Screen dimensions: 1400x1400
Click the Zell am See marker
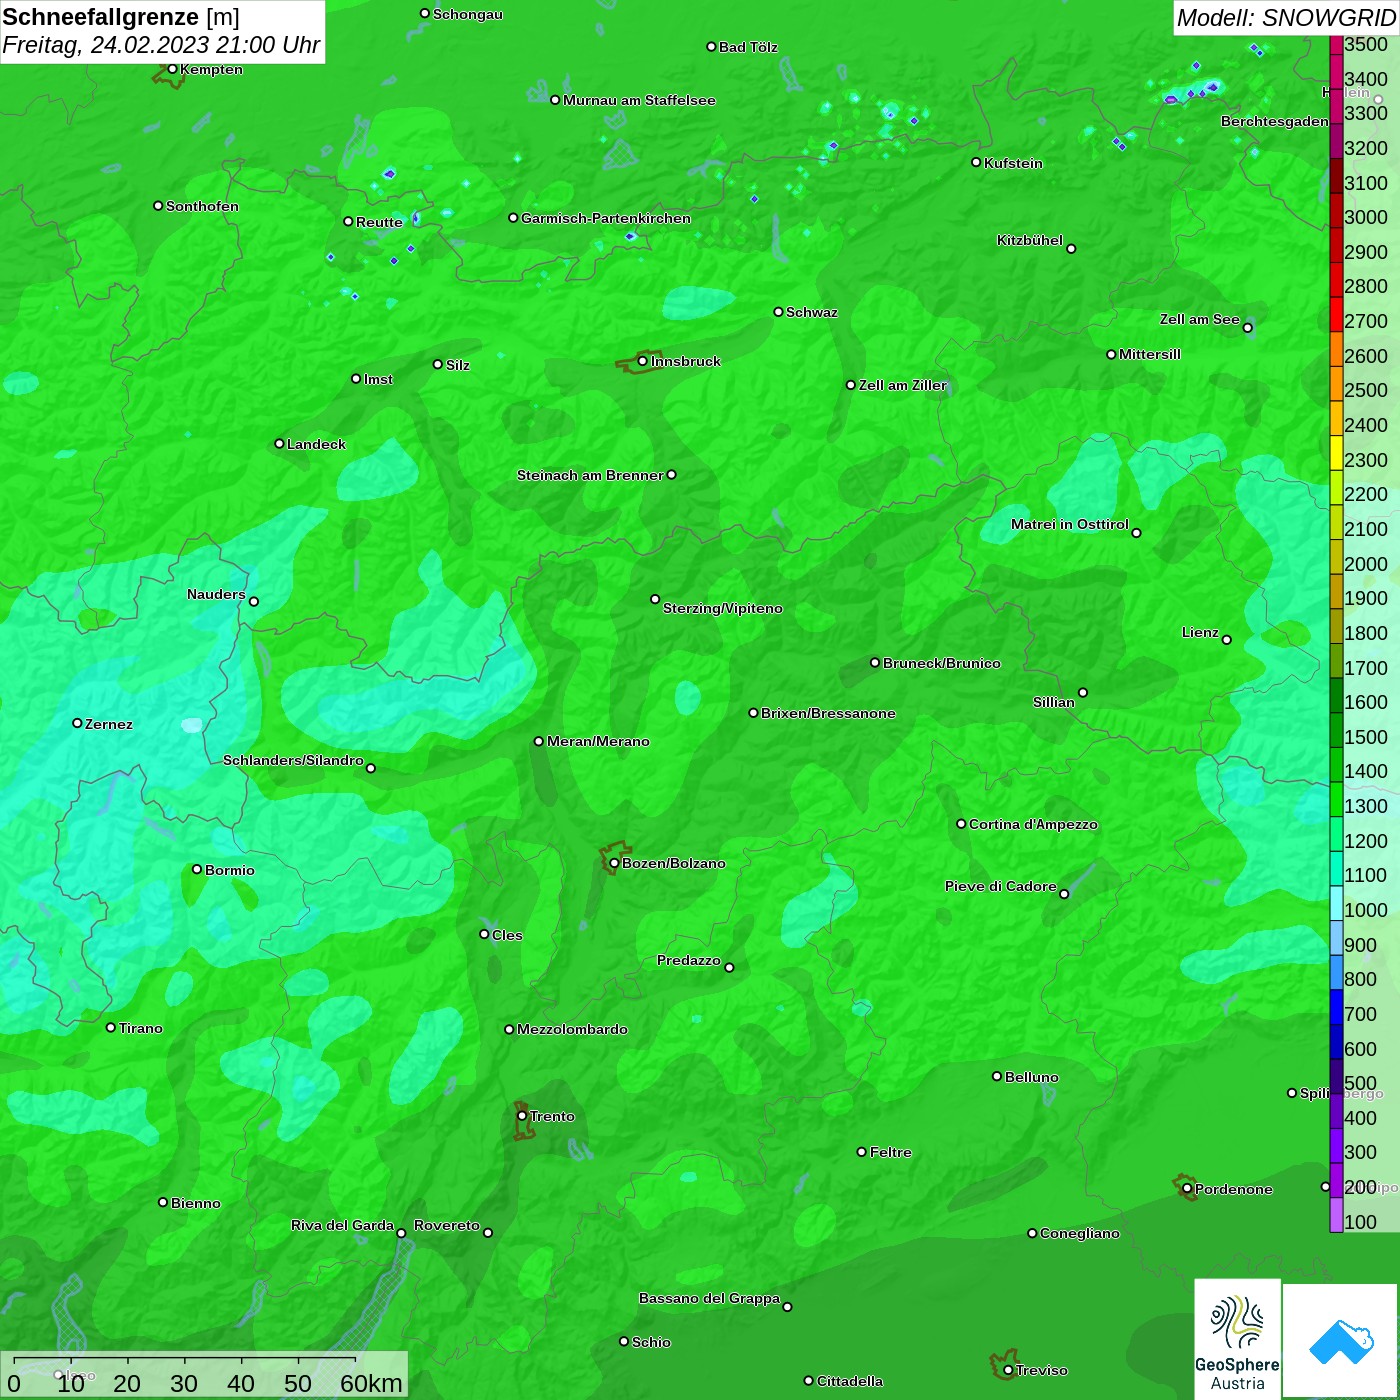coord(1247,327)
